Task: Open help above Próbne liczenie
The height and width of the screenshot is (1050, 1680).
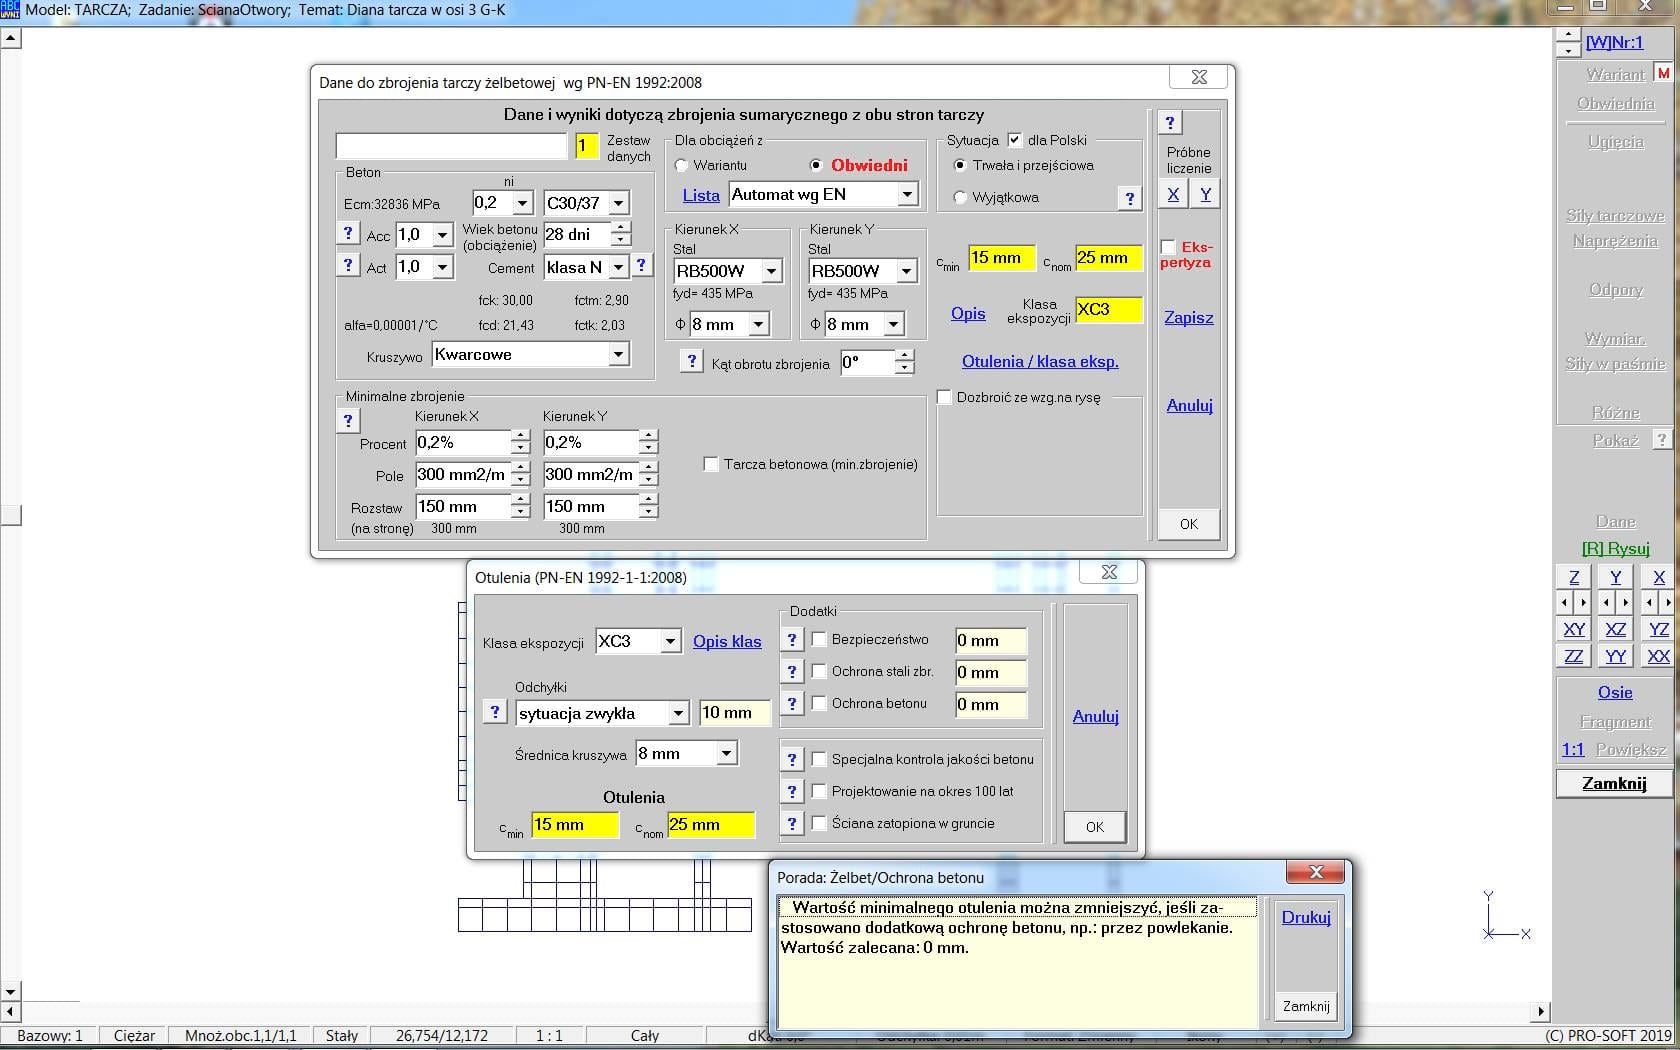Action: pos(1170,123)
